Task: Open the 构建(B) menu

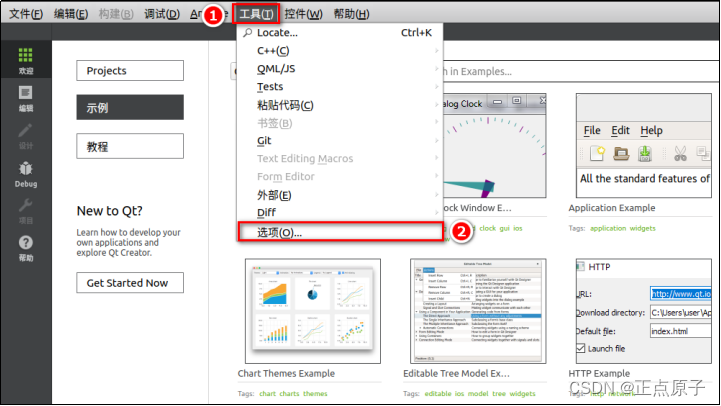Action: pyautogui.click(x=116, y=14)
